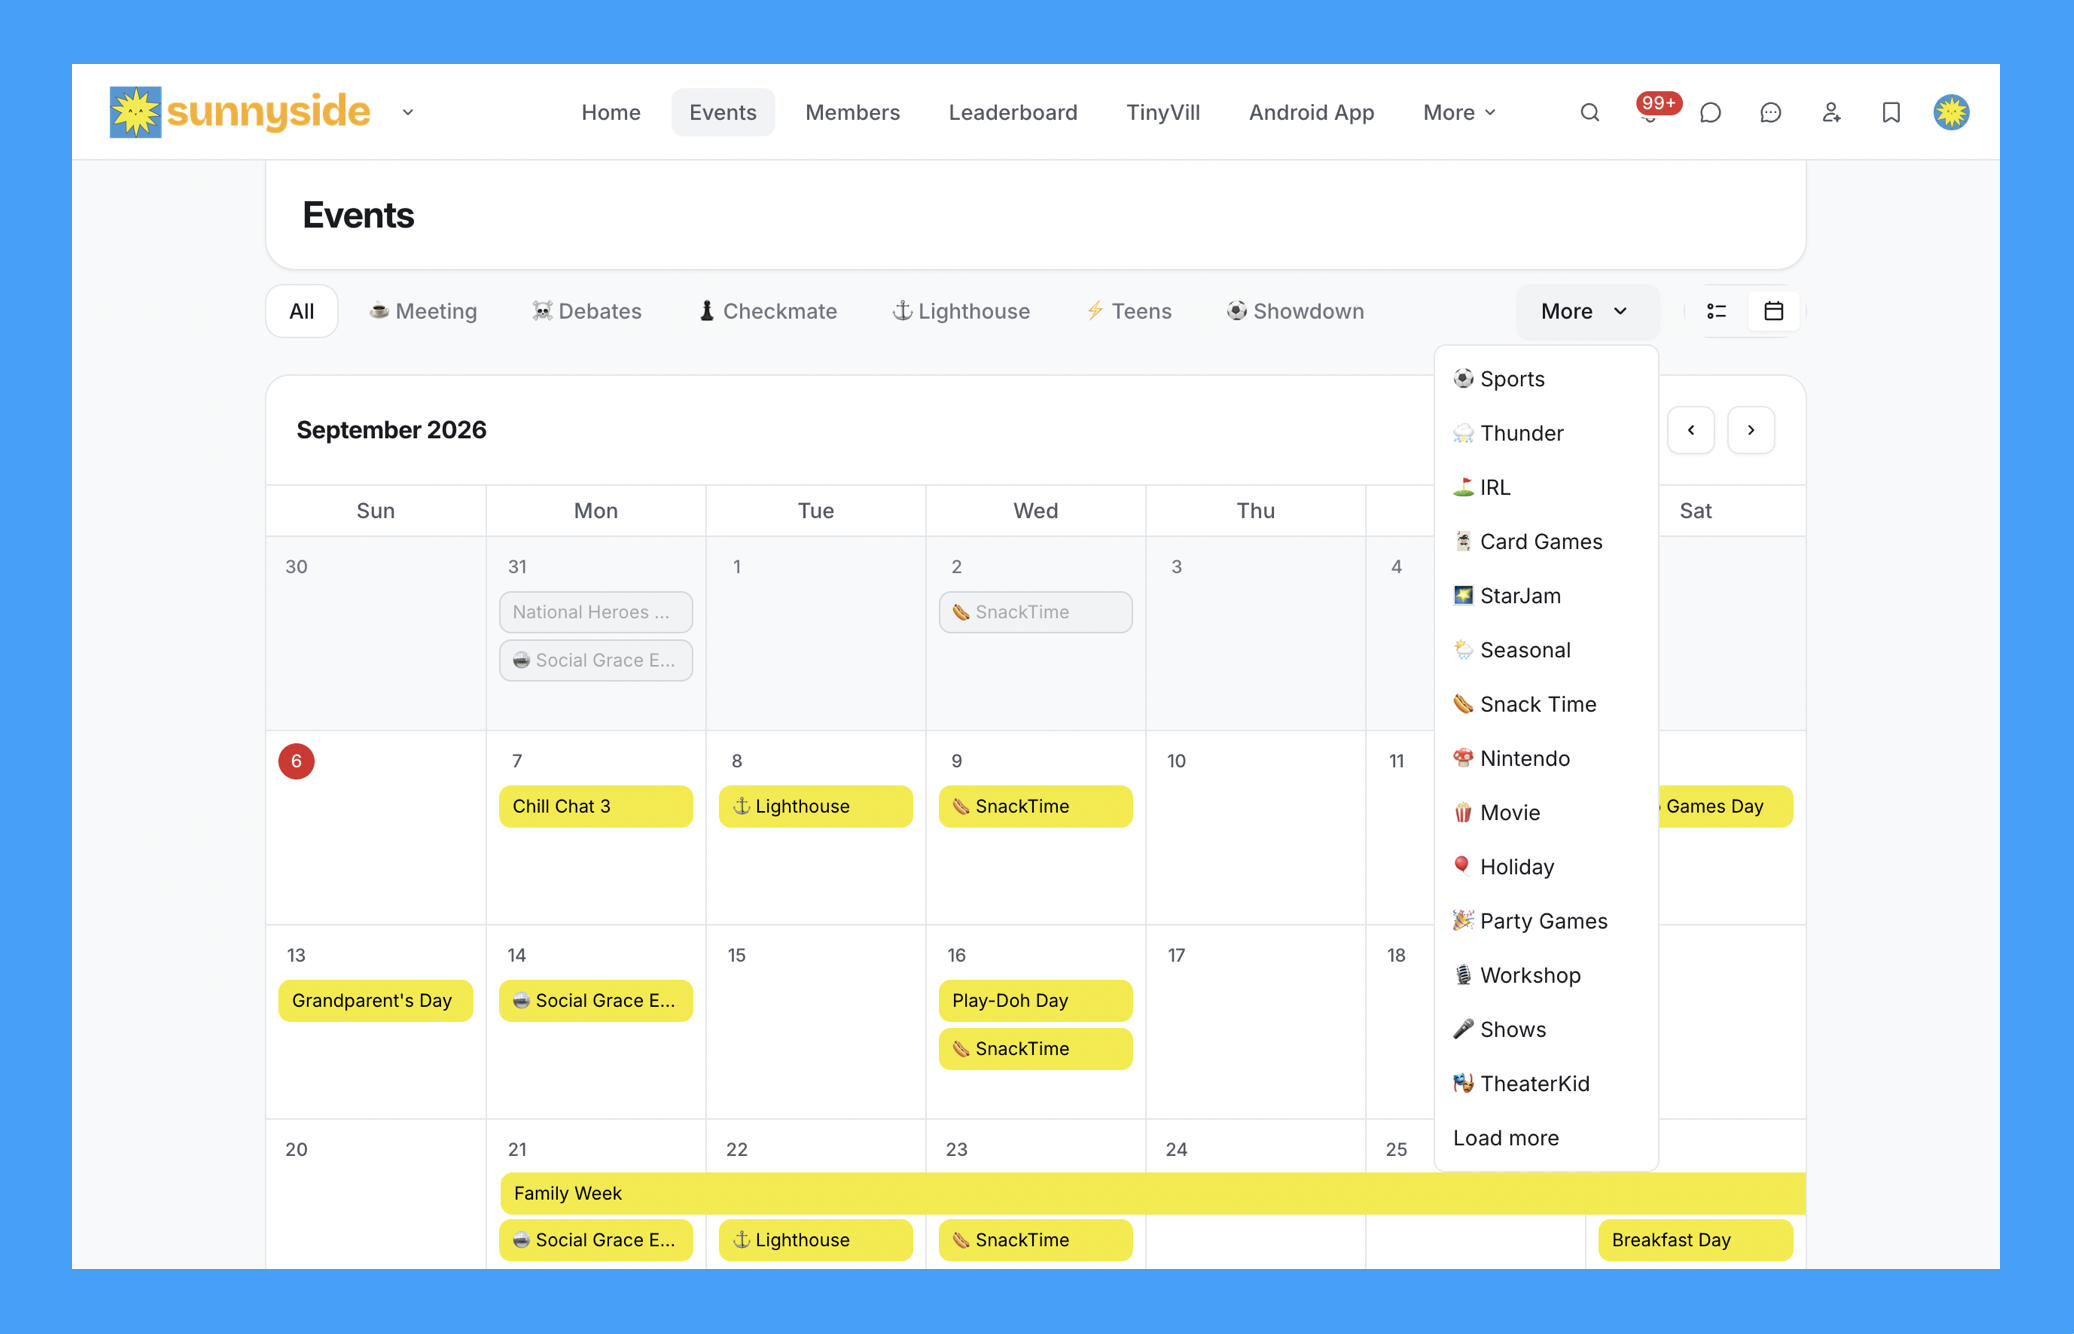The height and width of the screenshot is (1334, 2074).
Task: Filter events by Showdown
Action: click(1296, 311)
